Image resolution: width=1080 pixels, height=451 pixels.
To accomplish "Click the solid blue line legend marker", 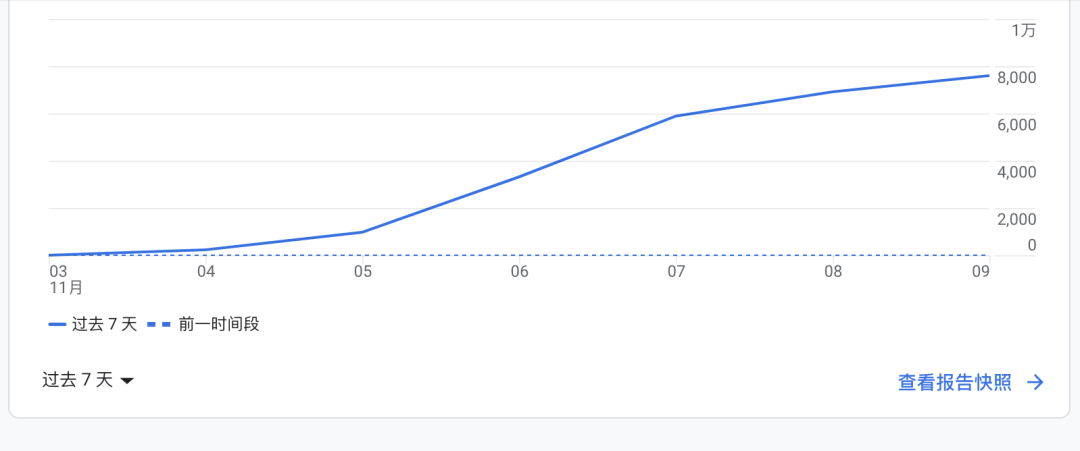I will [x=58, y=324].
